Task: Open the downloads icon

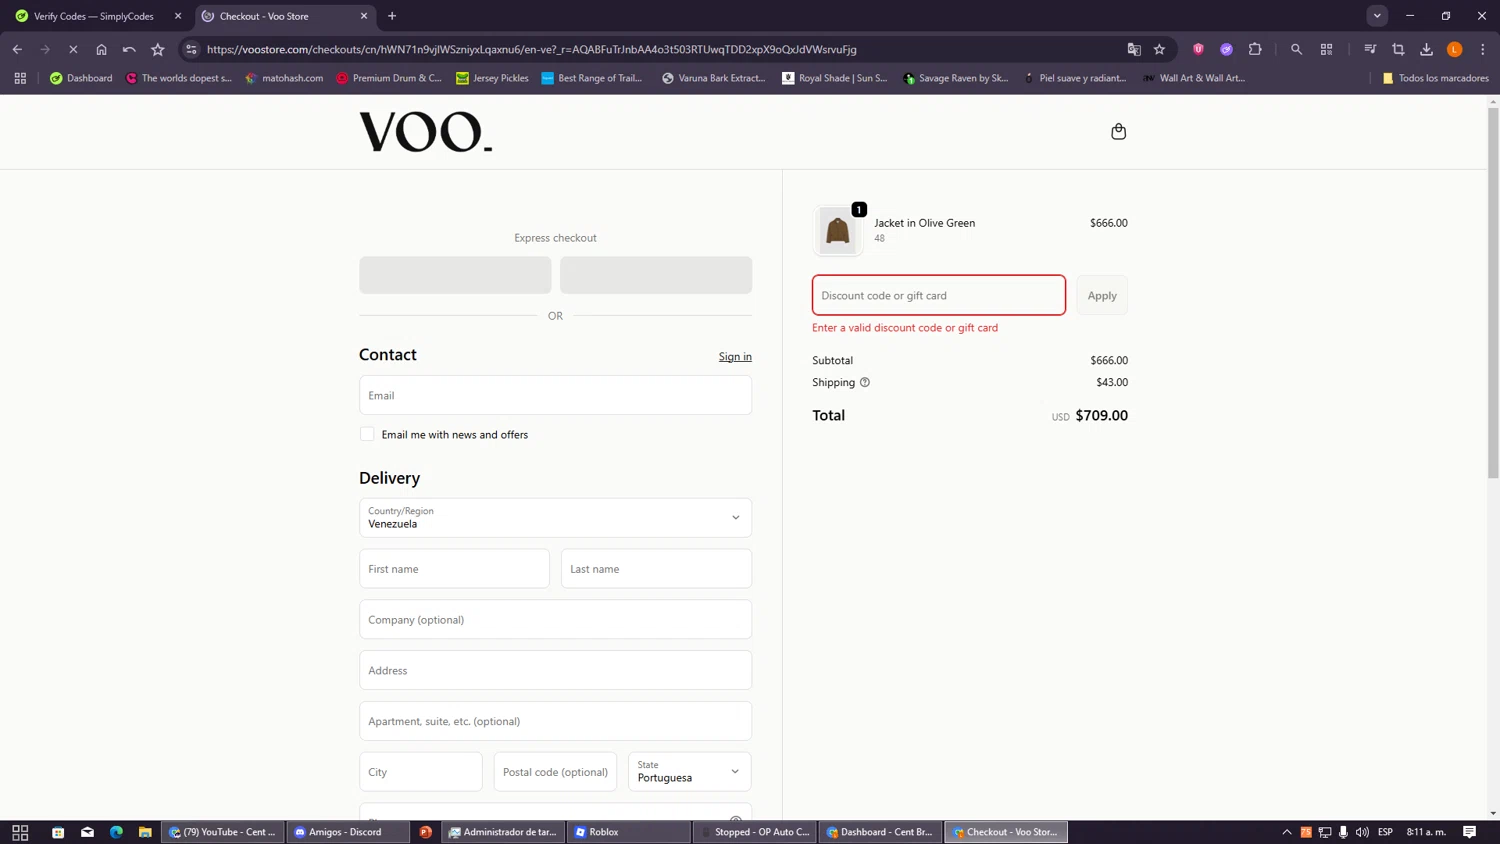Action: [x=1426, y=49]
